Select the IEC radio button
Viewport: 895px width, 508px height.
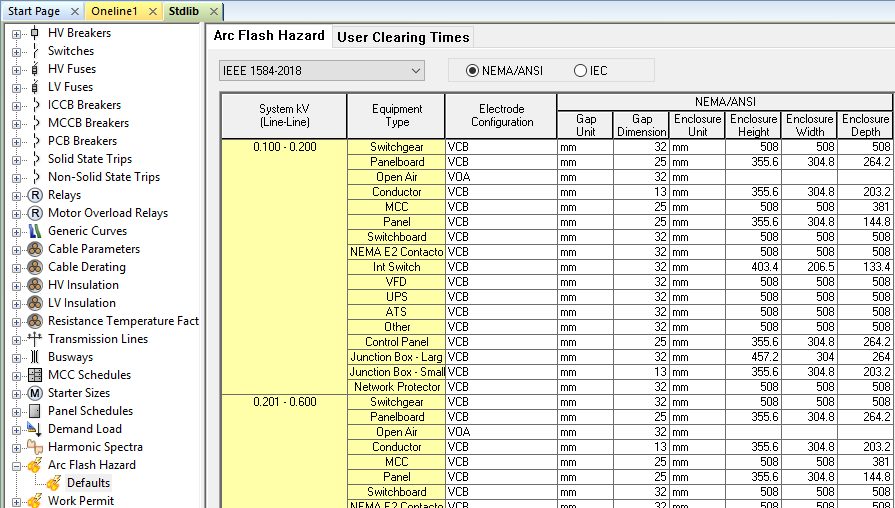(x=580, y=71)
